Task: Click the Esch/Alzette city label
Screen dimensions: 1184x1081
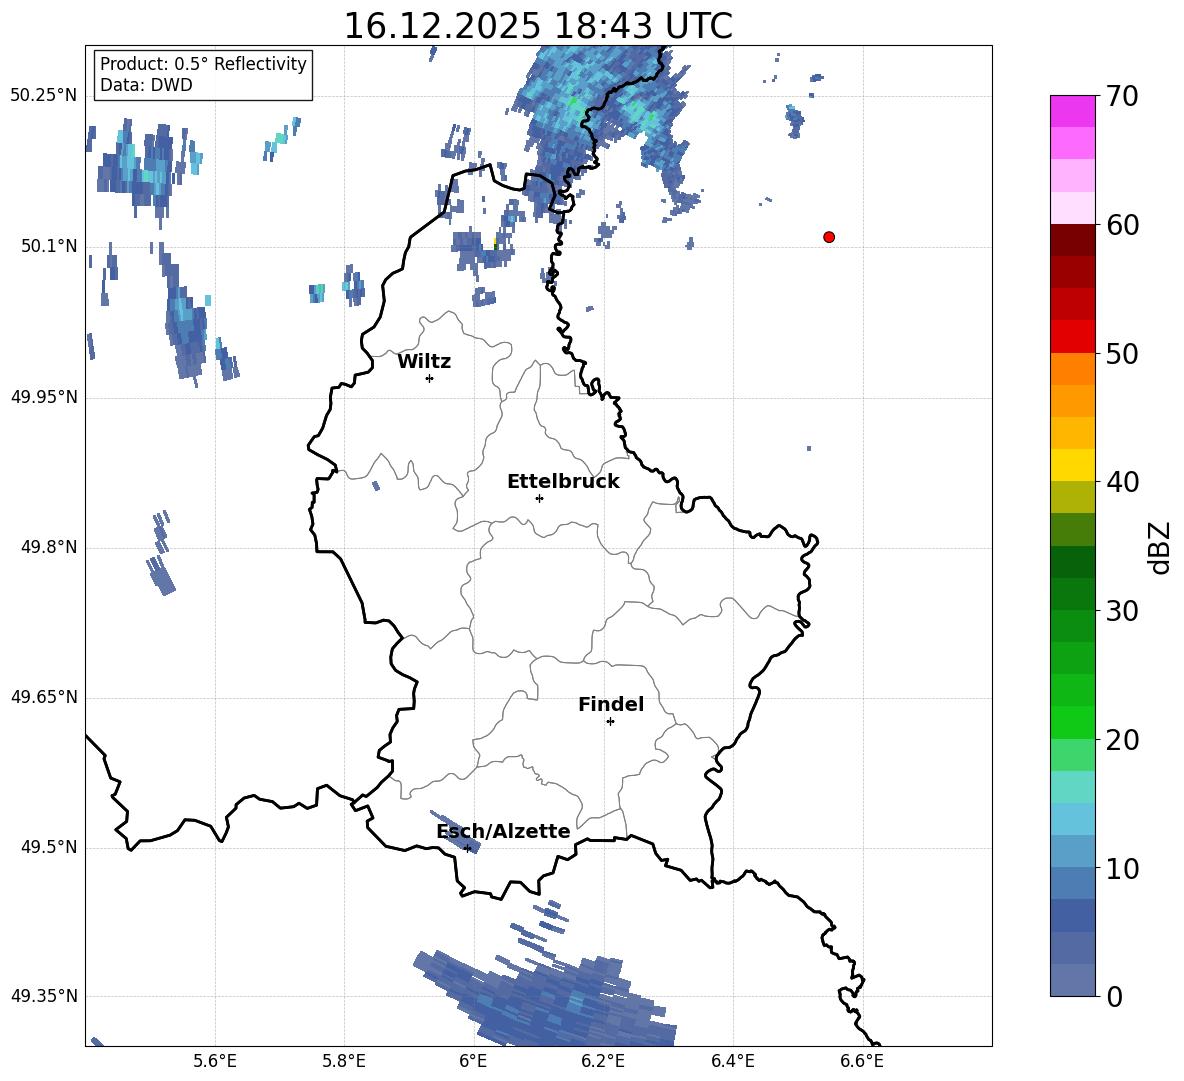Action: 503,832
